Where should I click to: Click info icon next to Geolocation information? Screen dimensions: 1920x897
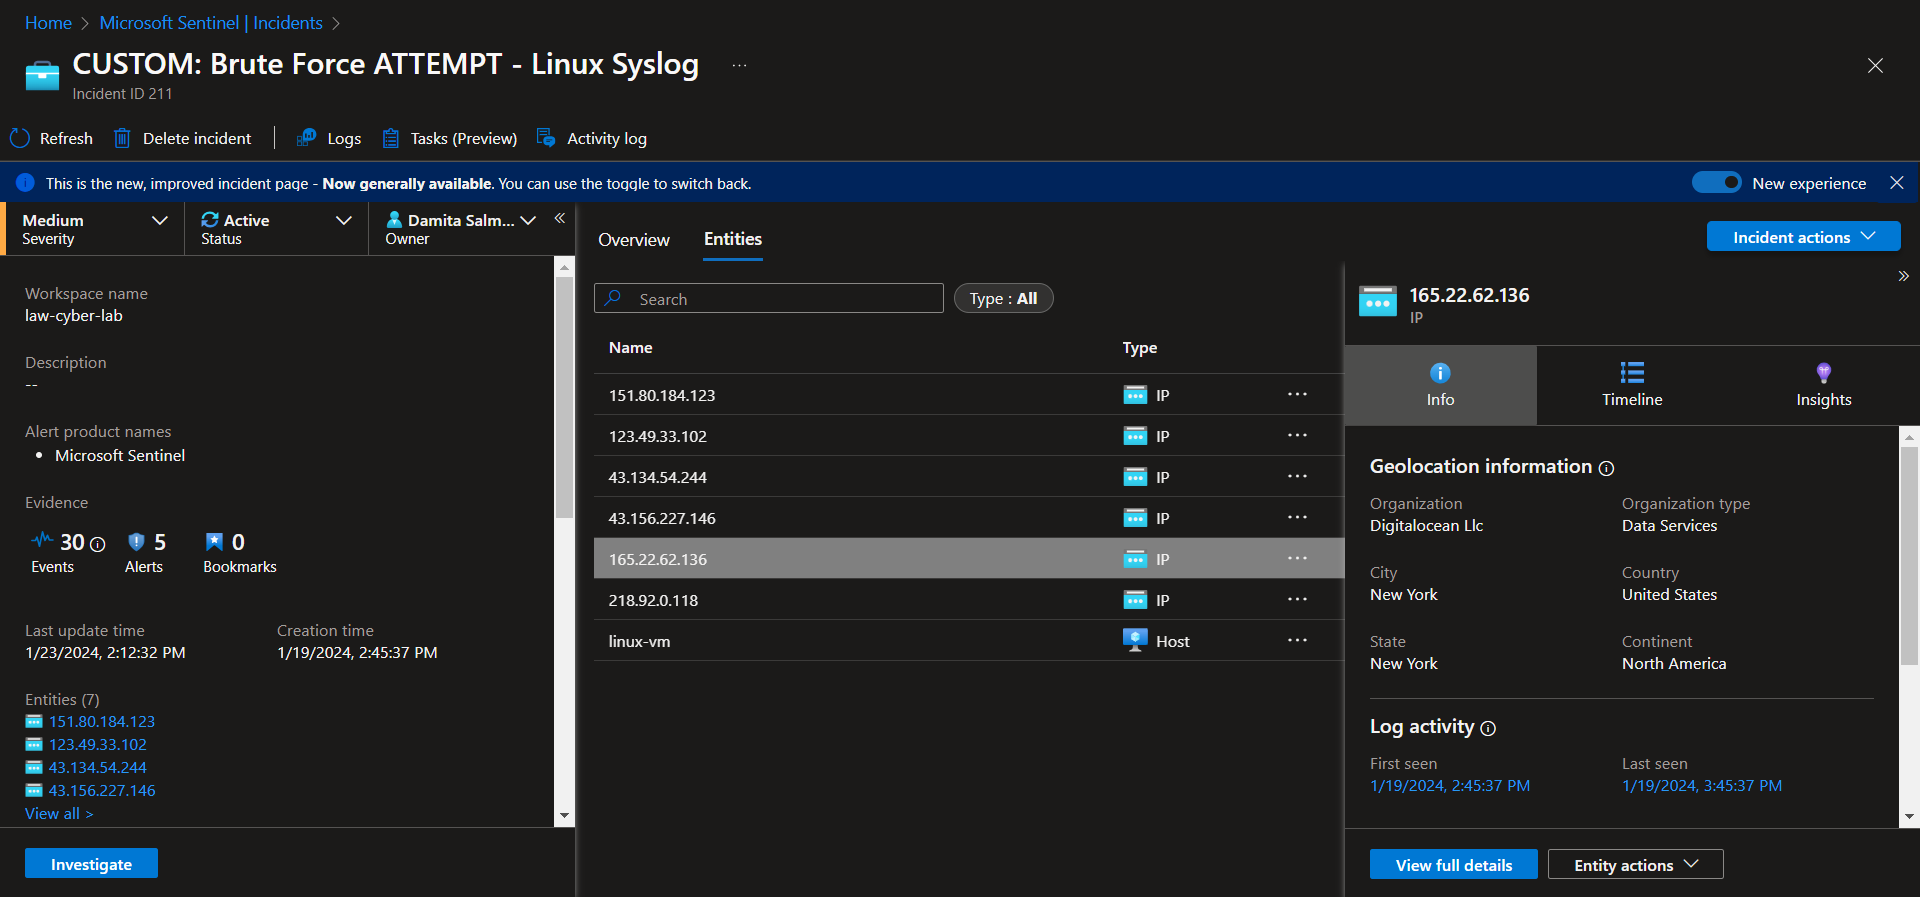tap(1606, 468)
